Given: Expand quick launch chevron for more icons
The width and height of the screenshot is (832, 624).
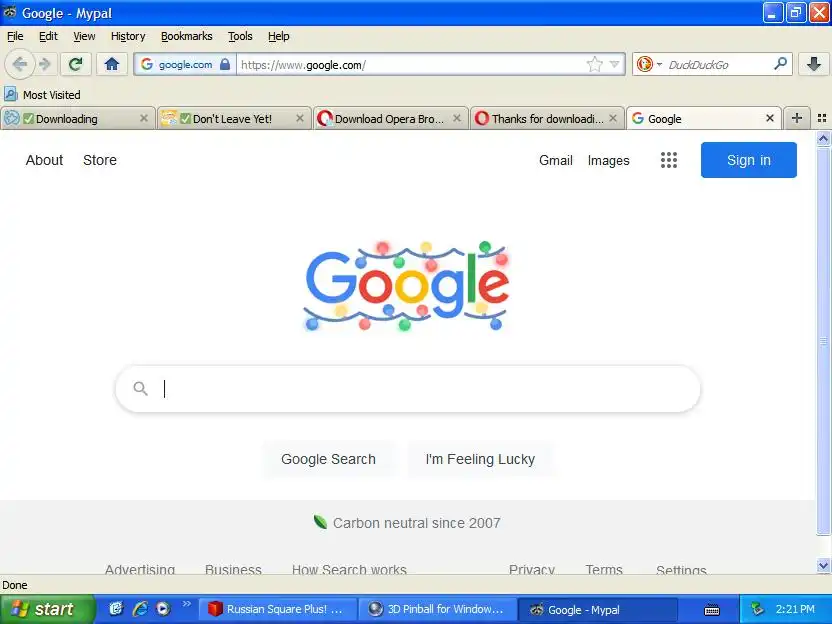Looking at the screenshot, I should [186, 604].
